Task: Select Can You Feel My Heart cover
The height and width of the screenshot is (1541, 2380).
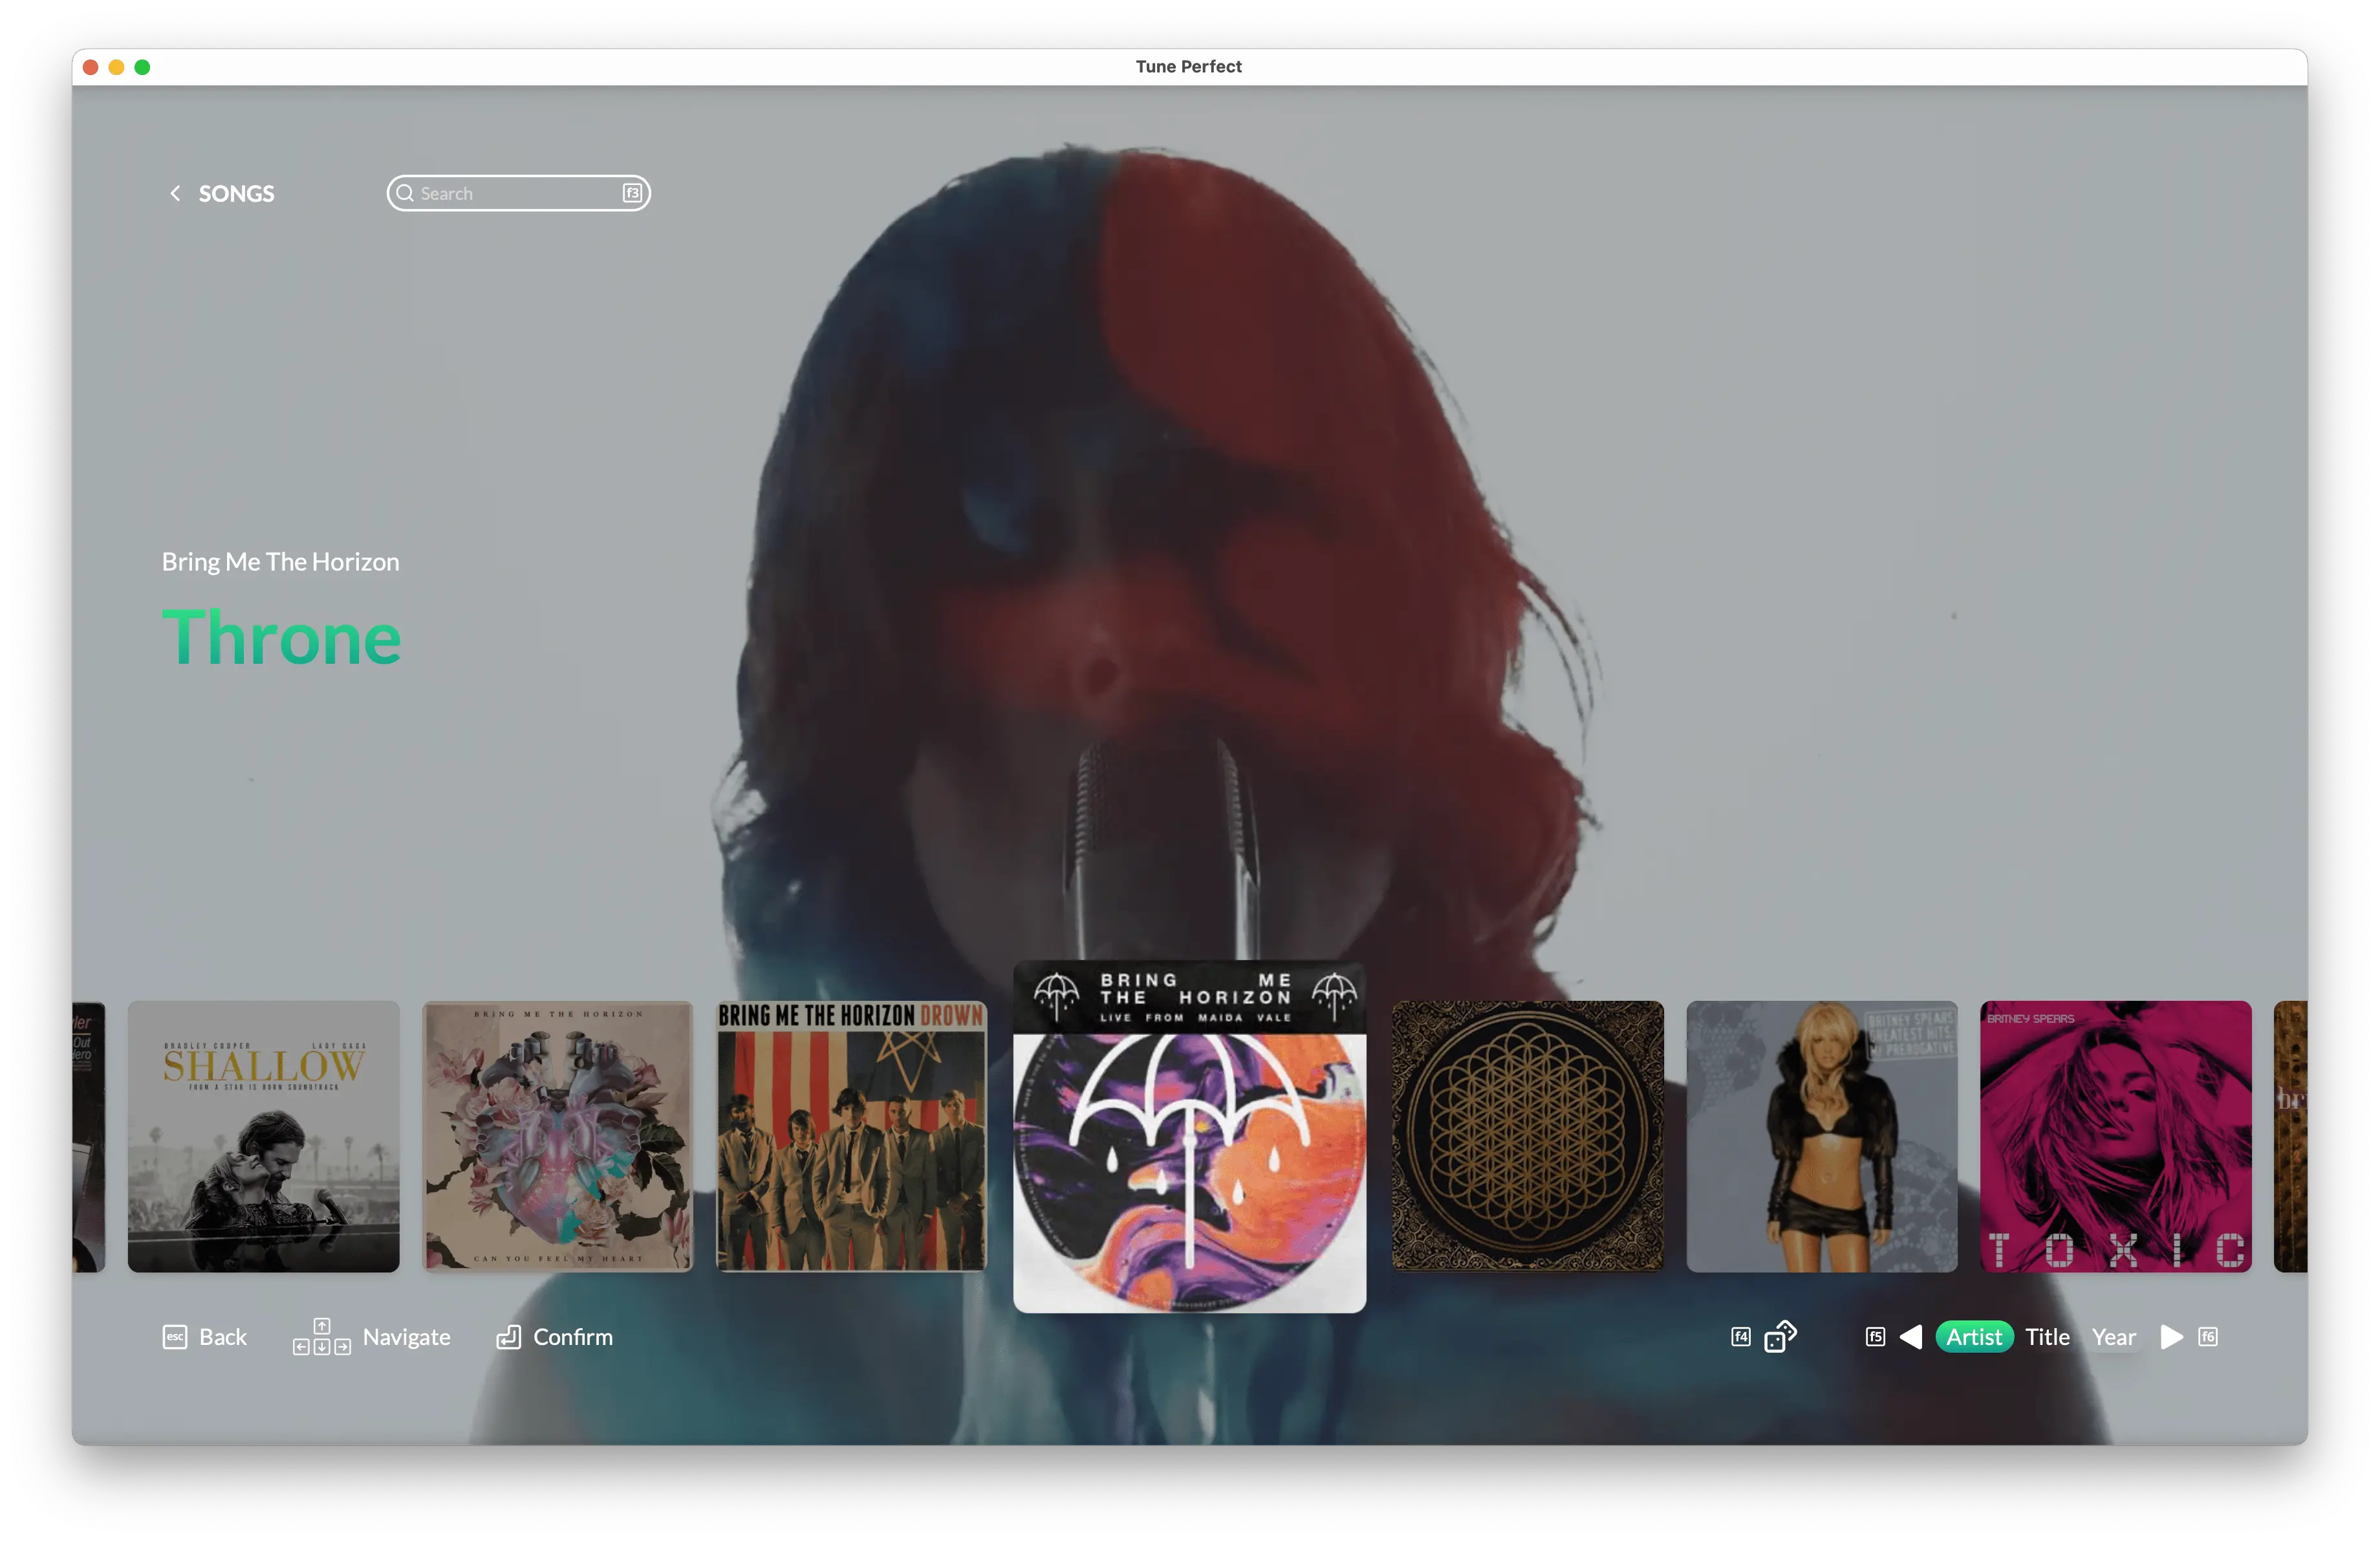Action: [557, 1136]
